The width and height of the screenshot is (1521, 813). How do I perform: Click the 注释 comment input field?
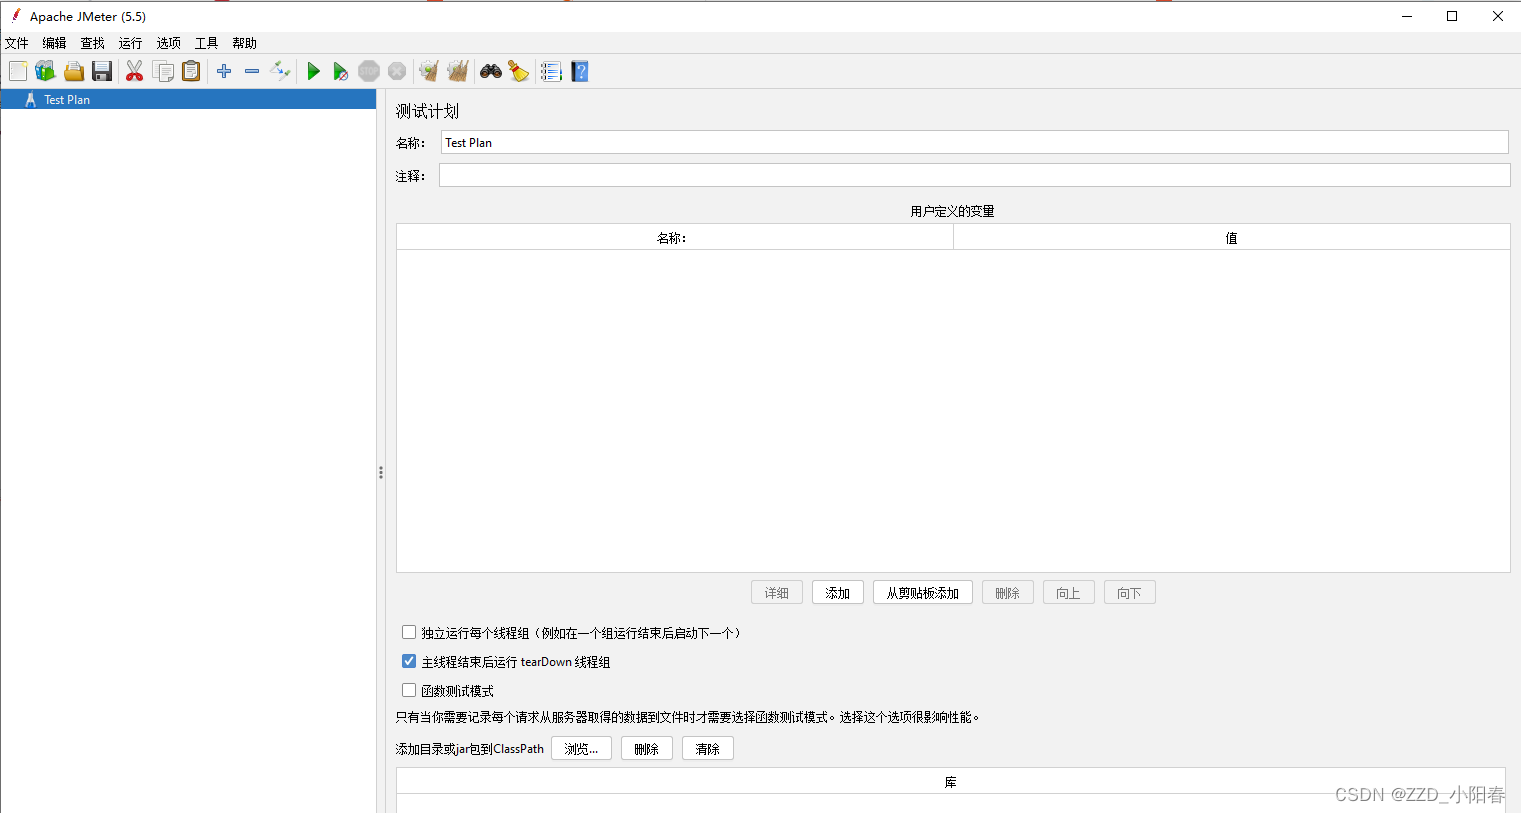pyautogui.click(x=974, y=175)
